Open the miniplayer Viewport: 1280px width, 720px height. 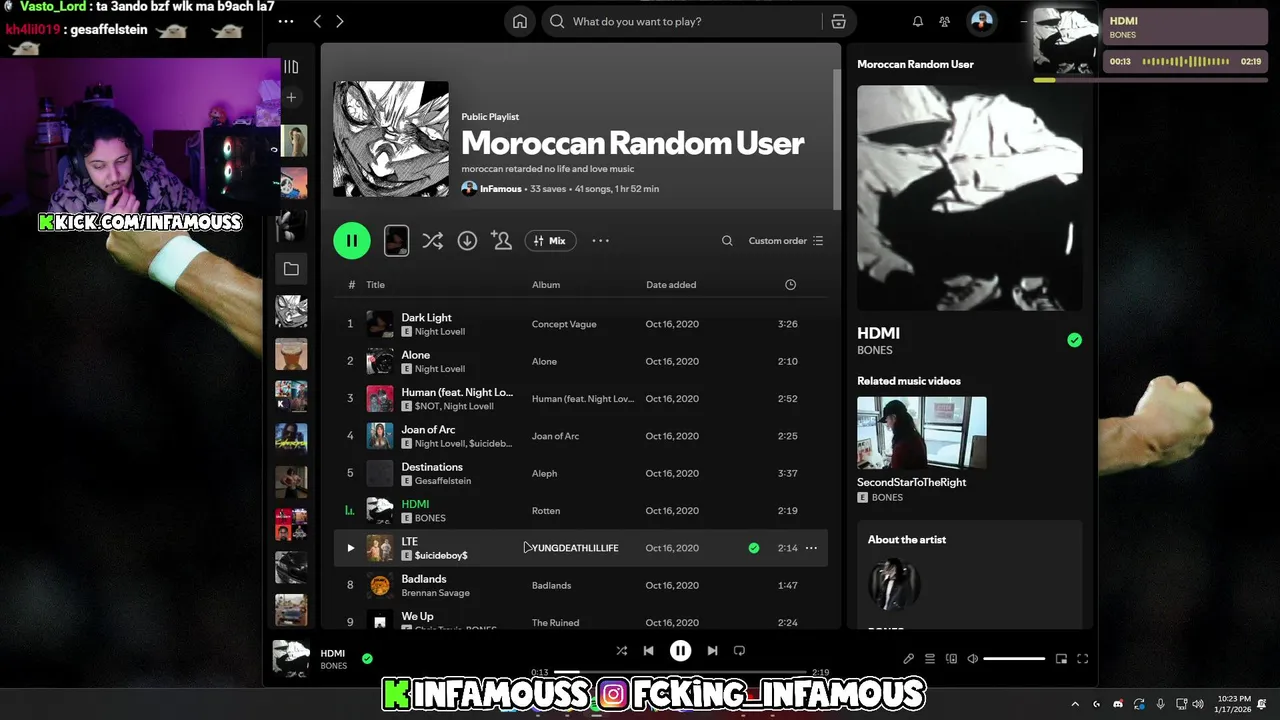pyautogui.click(x=1061, y=659)
